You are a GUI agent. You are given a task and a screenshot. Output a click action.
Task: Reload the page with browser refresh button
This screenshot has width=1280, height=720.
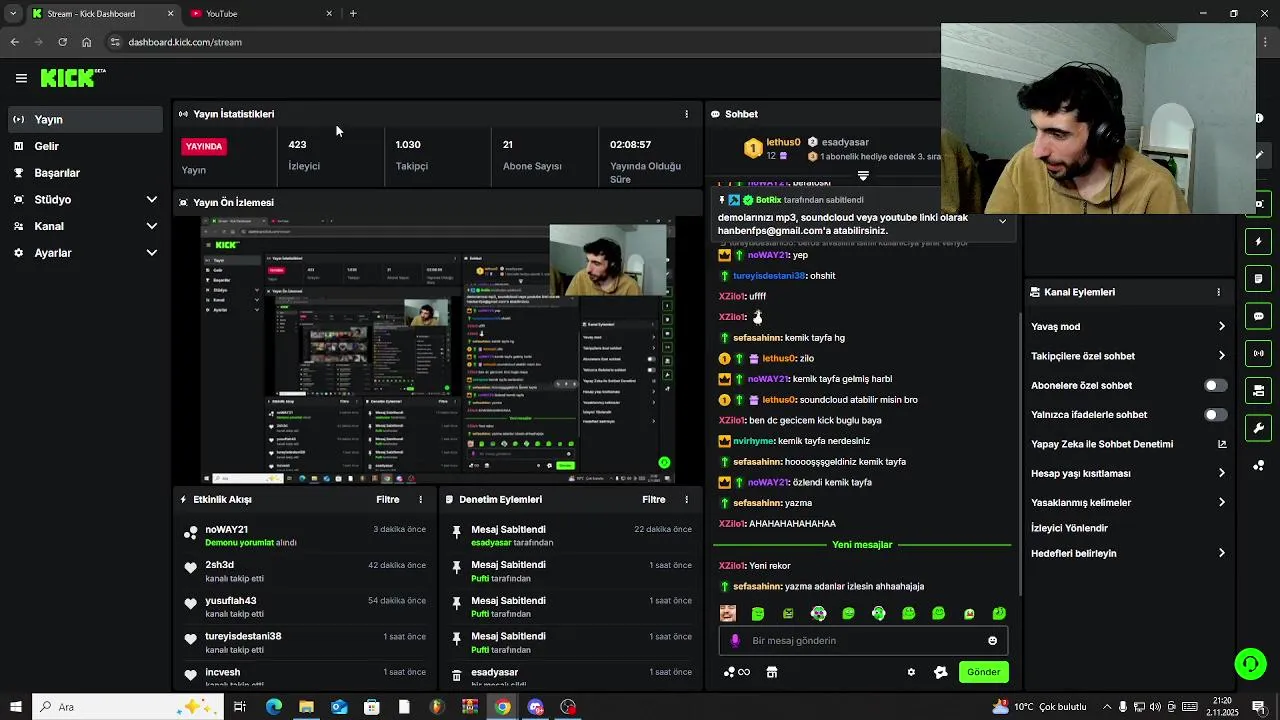(62, 42)
